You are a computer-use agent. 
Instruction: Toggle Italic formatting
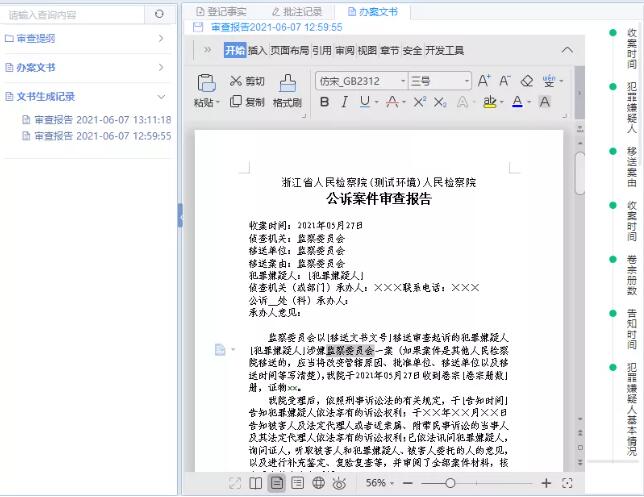(x=345, y=102)
